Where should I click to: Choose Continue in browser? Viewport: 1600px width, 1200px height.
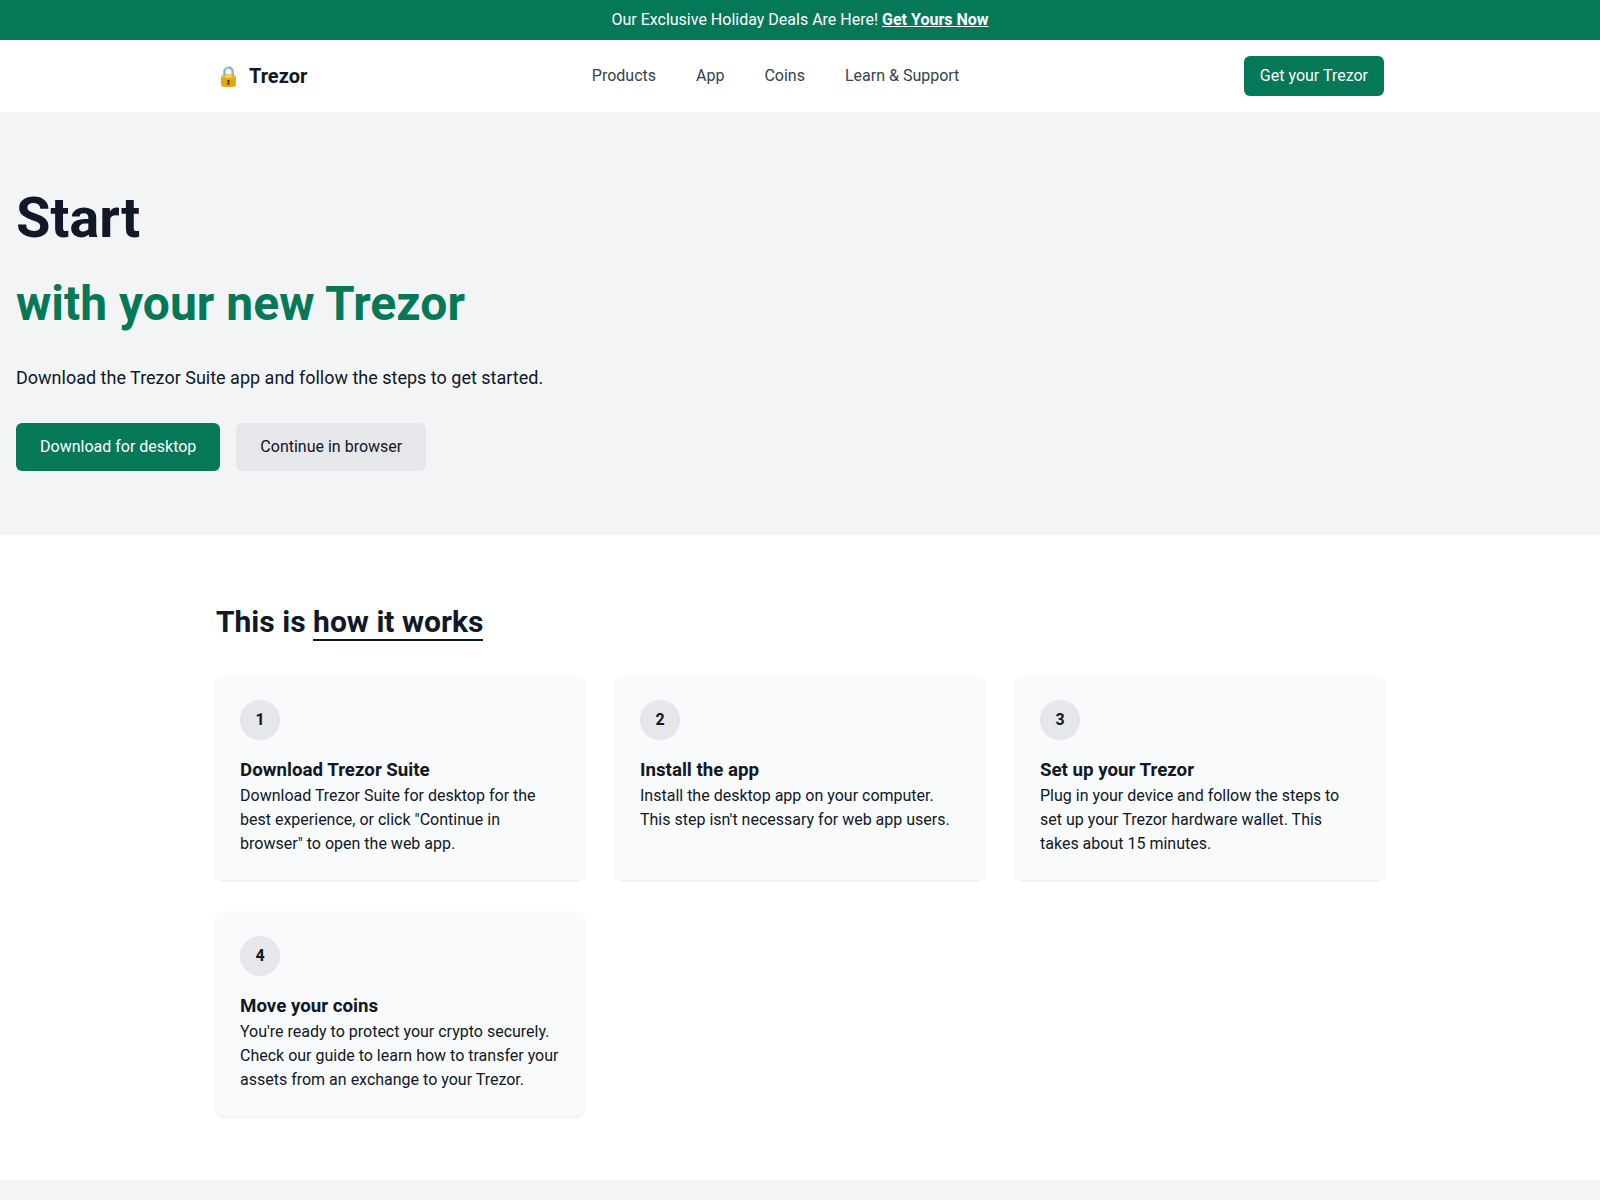tap(331, 447)
